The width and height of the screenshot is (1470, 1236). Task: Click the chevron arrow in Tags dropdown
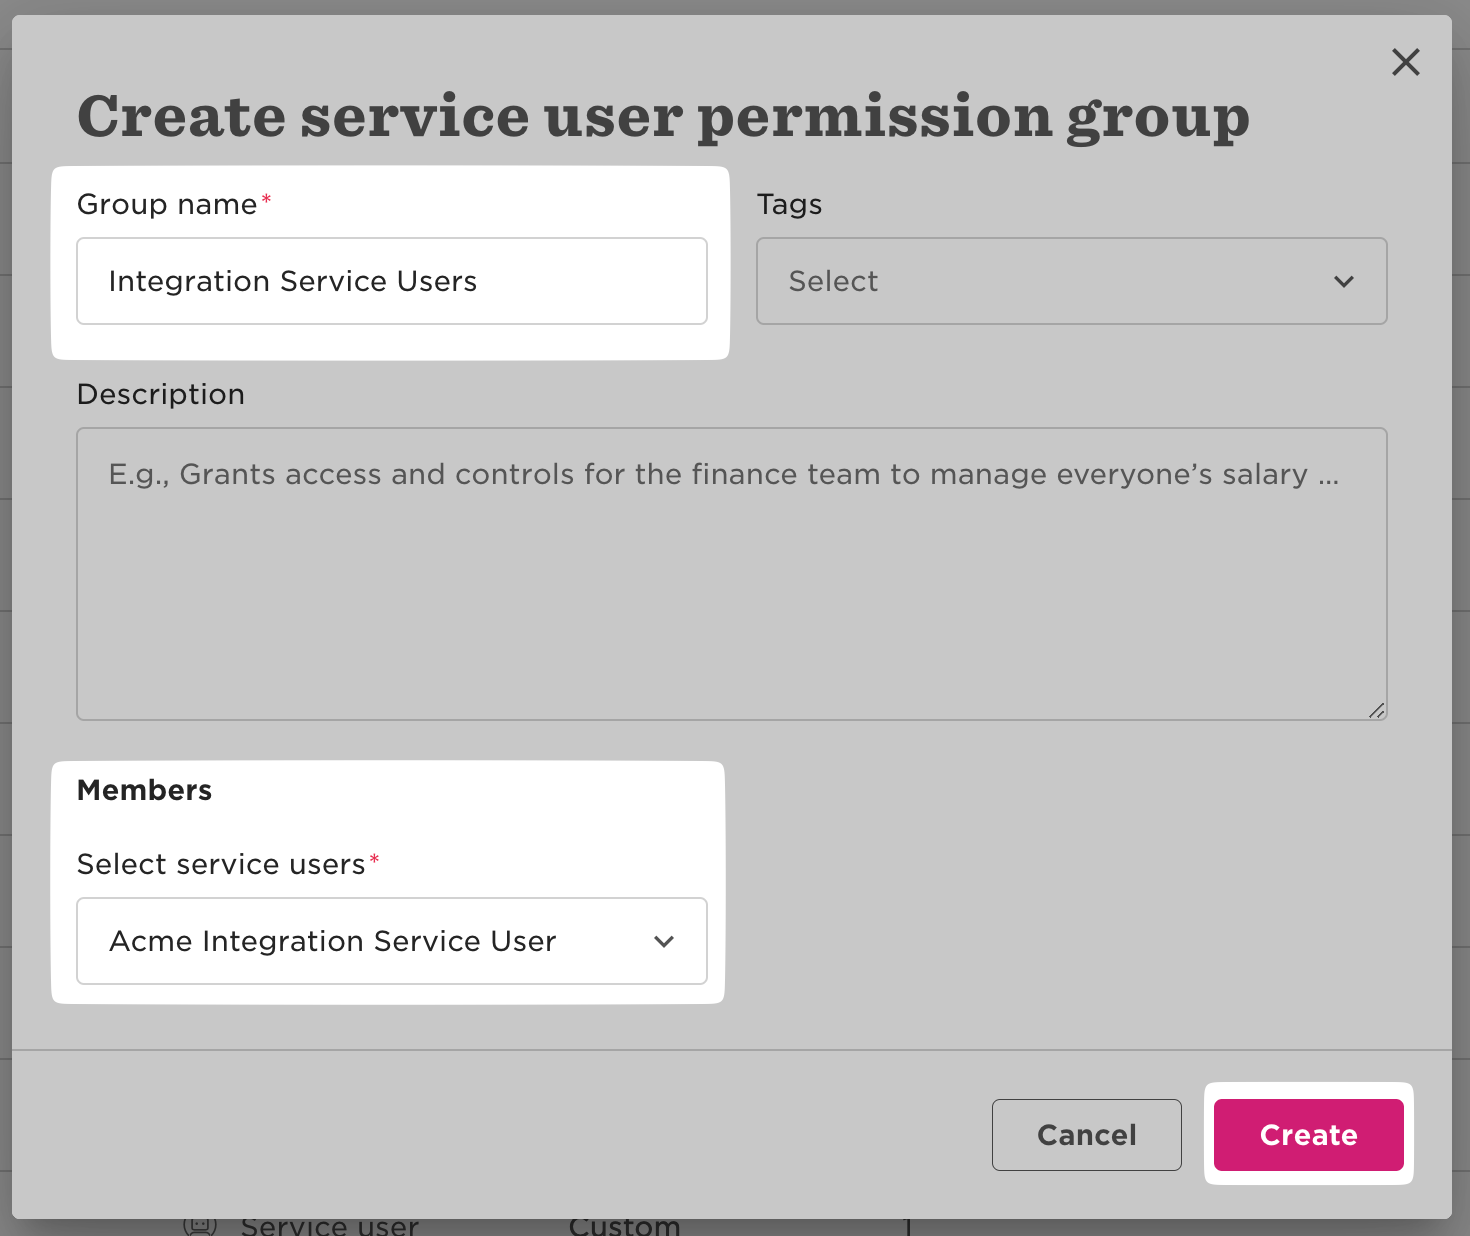click(1343, 282)
